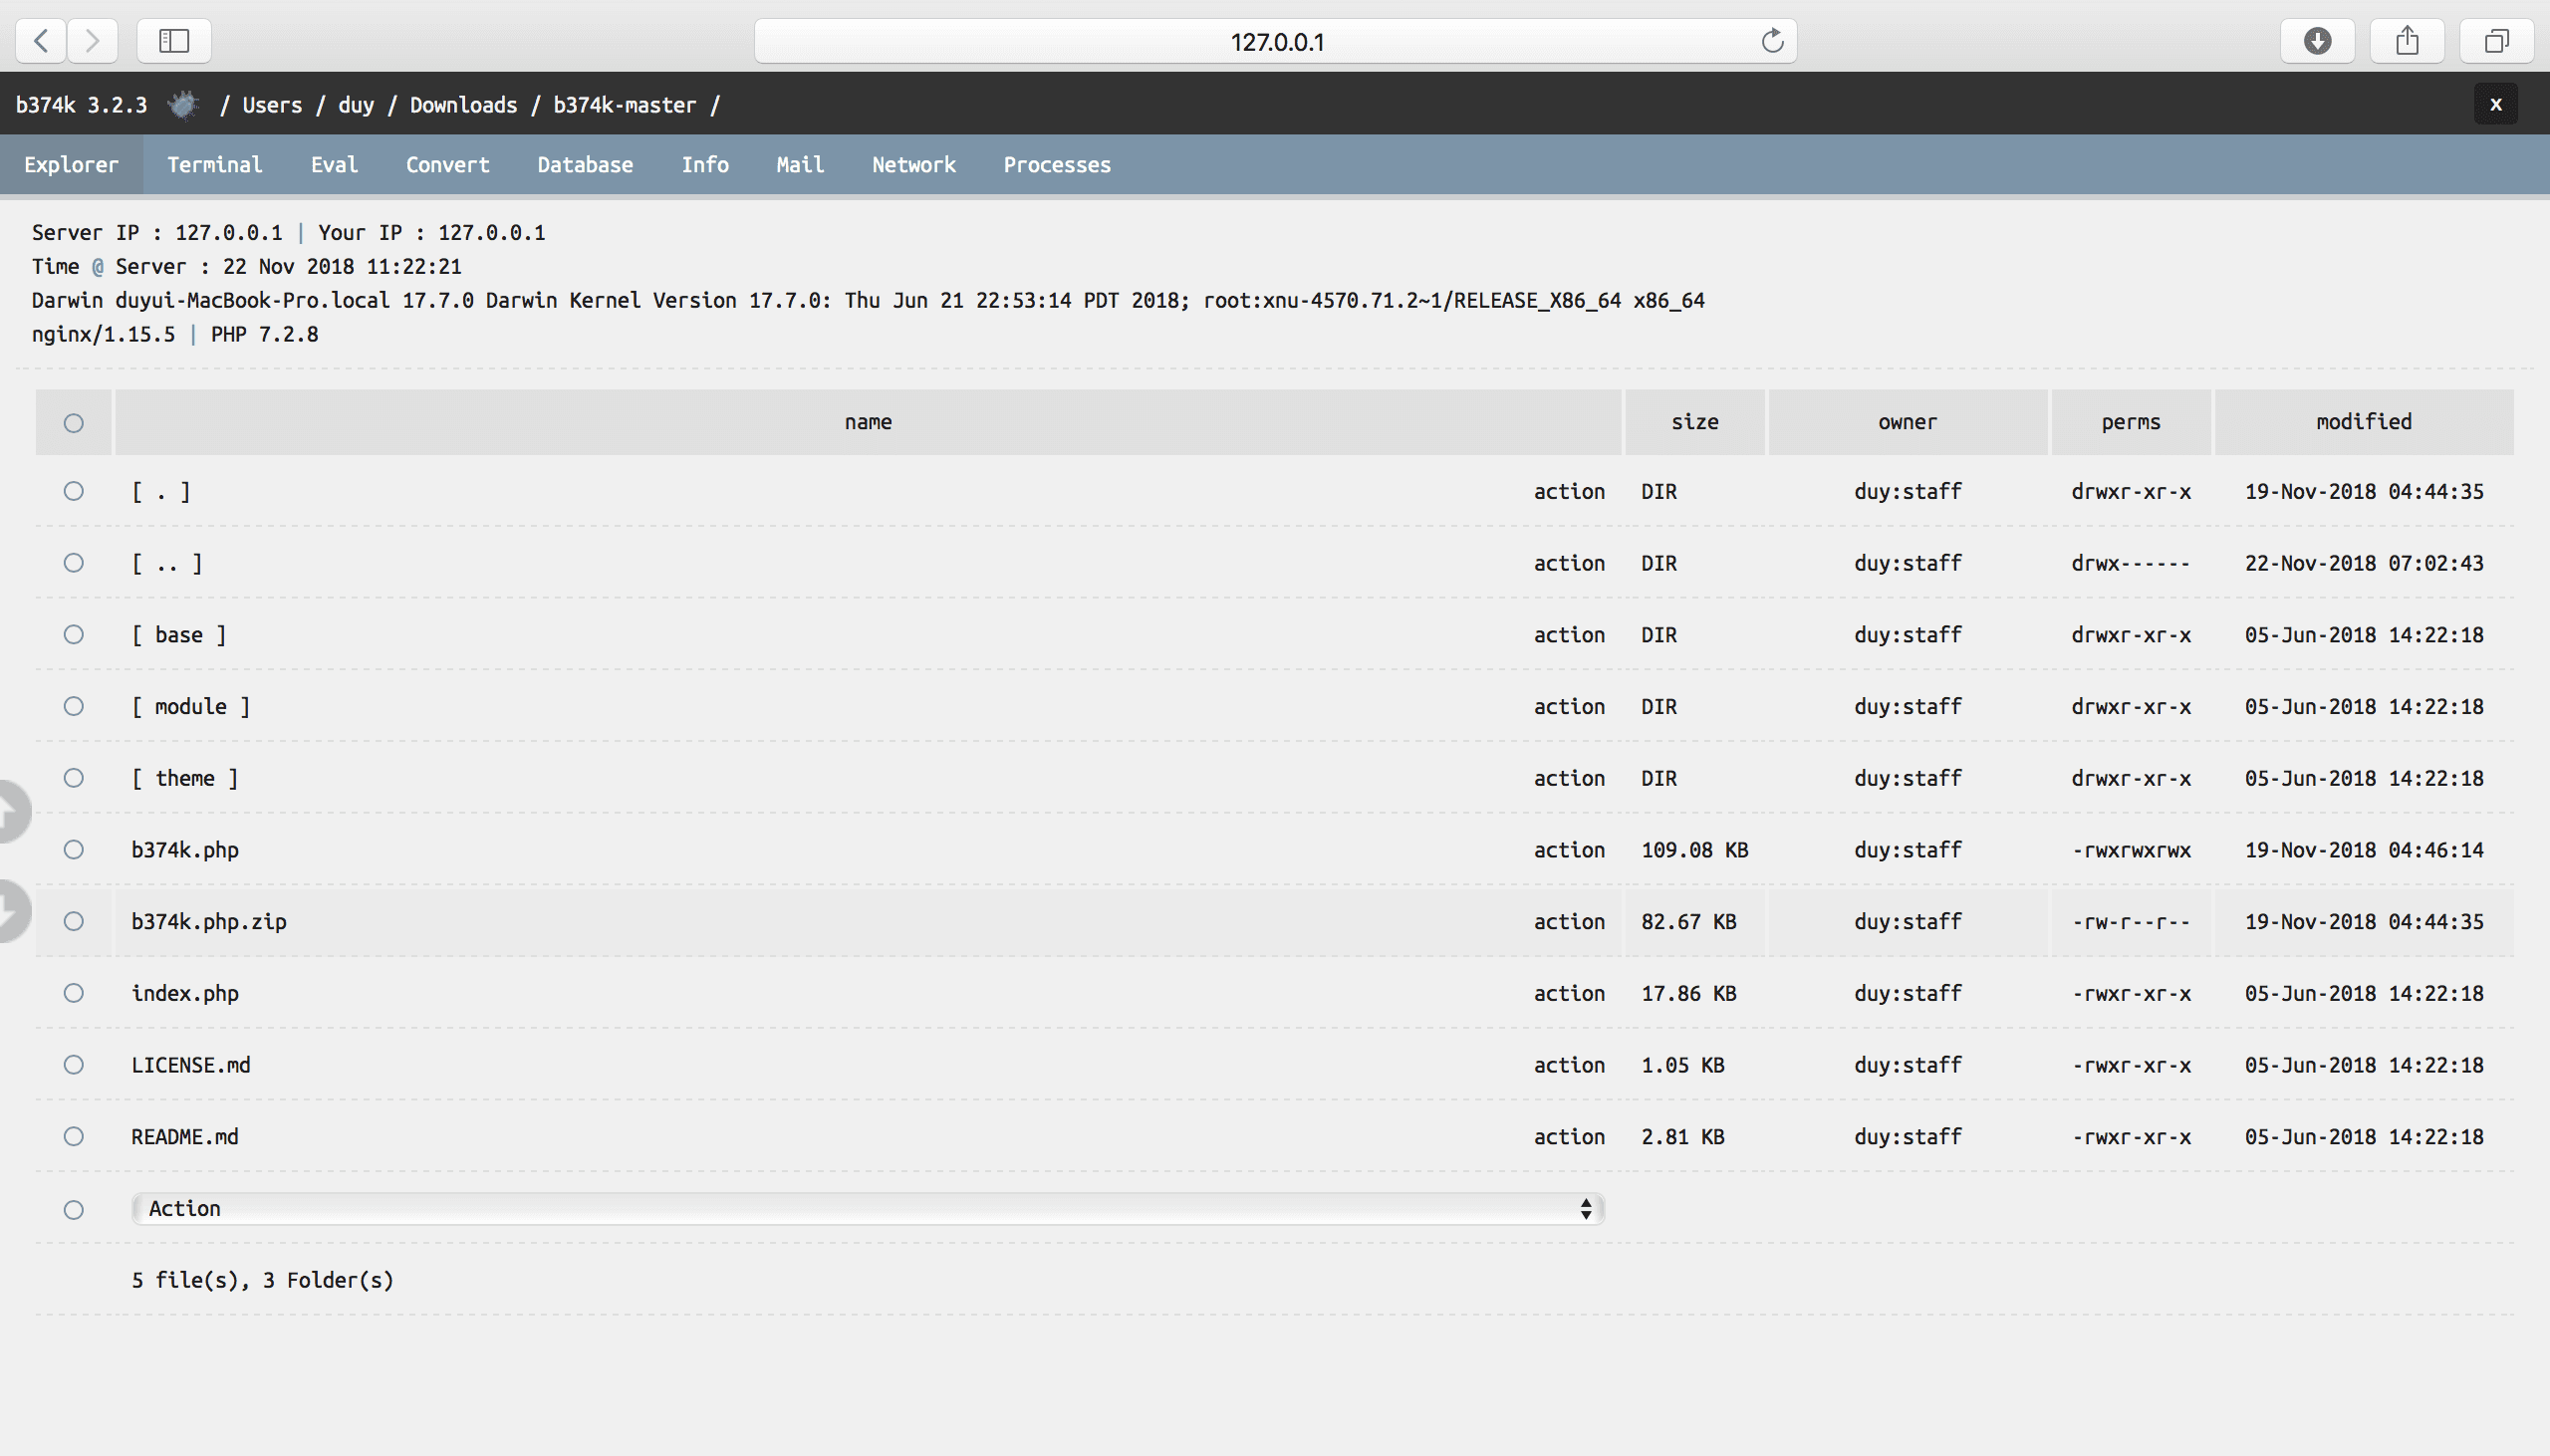Open the b374k.php.zip file

209,922
